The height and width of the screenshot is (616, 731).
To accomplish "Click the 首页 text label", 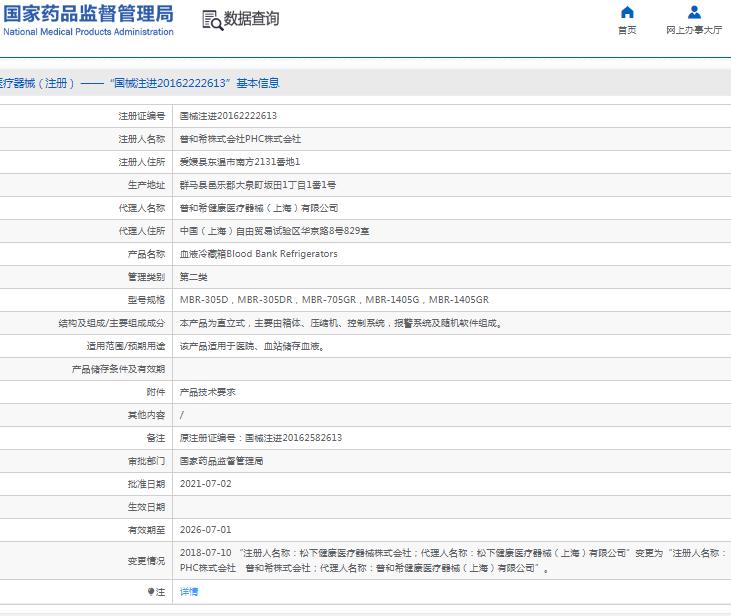I will click(627, 30).
